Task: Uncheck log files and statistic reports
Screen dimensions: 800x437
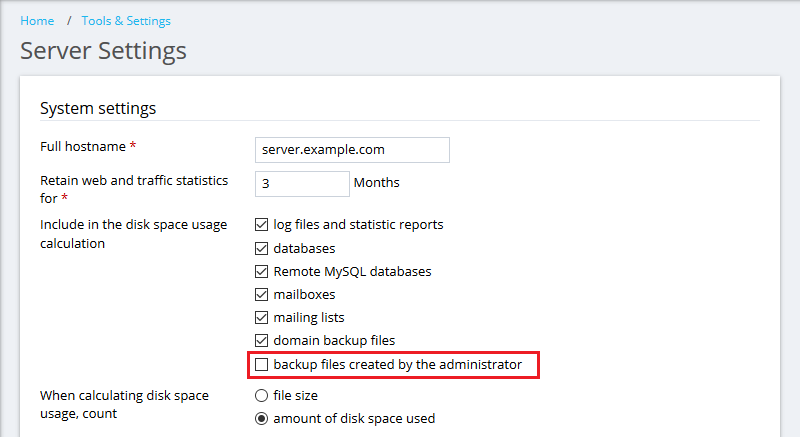Action: 261,224
